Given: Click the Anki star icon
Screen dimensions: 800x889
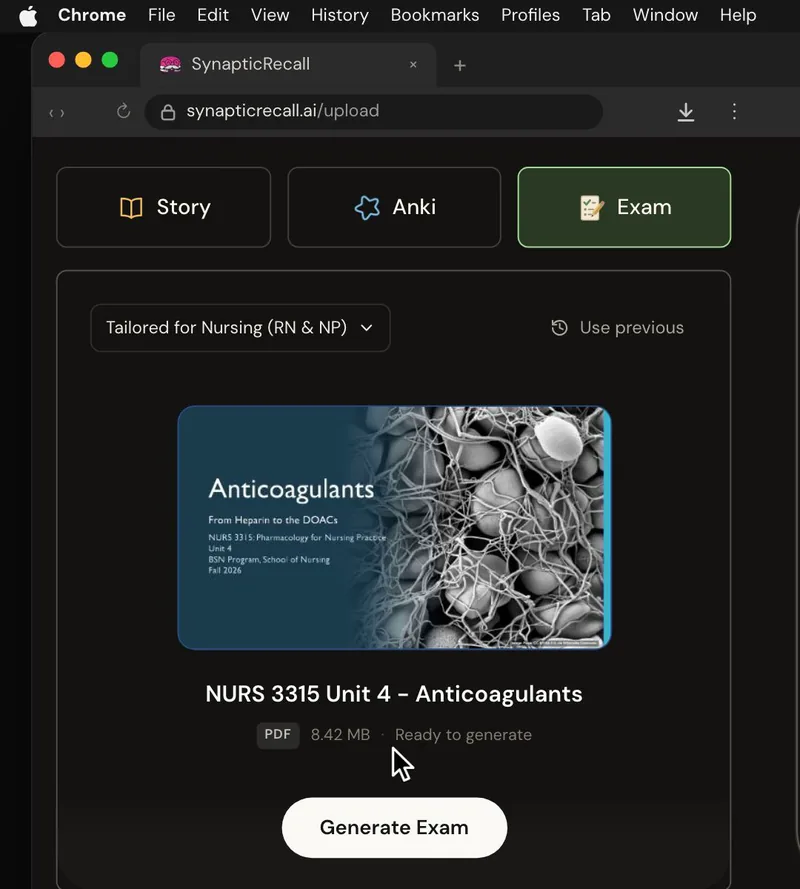Looking at the screenshot, I should point(367,208).
